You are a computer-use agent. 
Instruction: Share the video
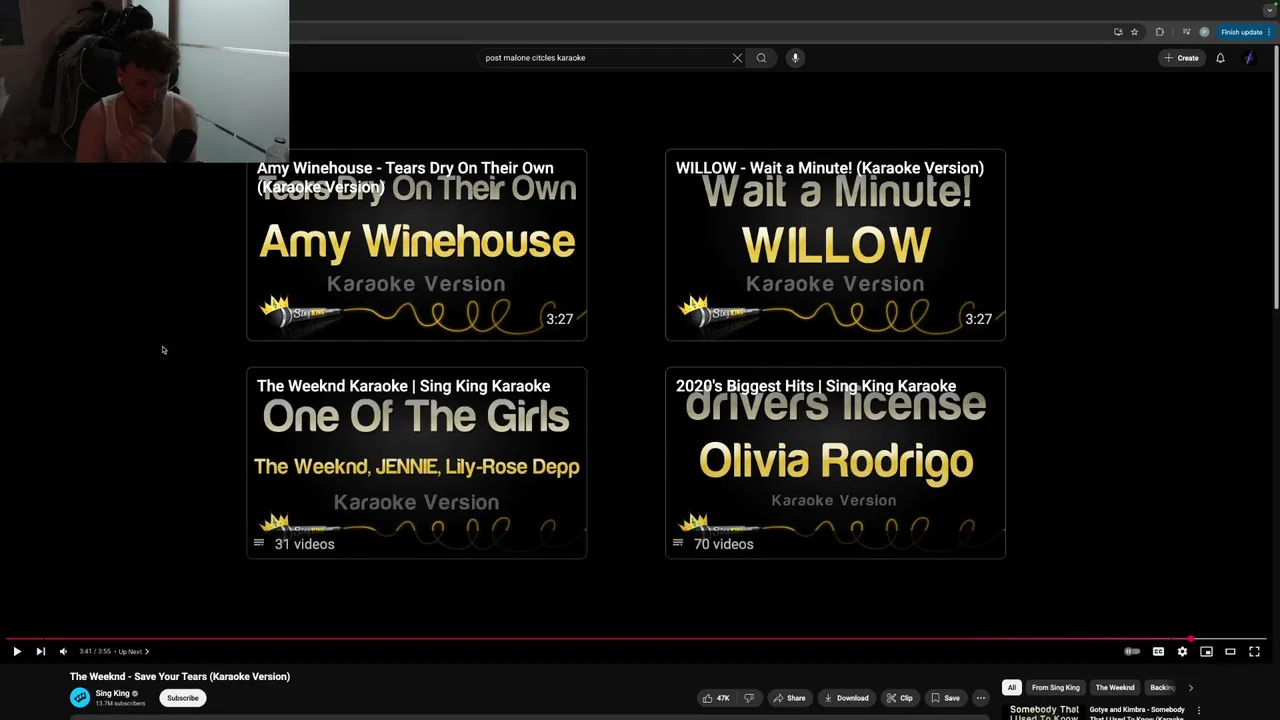point(789,698)
